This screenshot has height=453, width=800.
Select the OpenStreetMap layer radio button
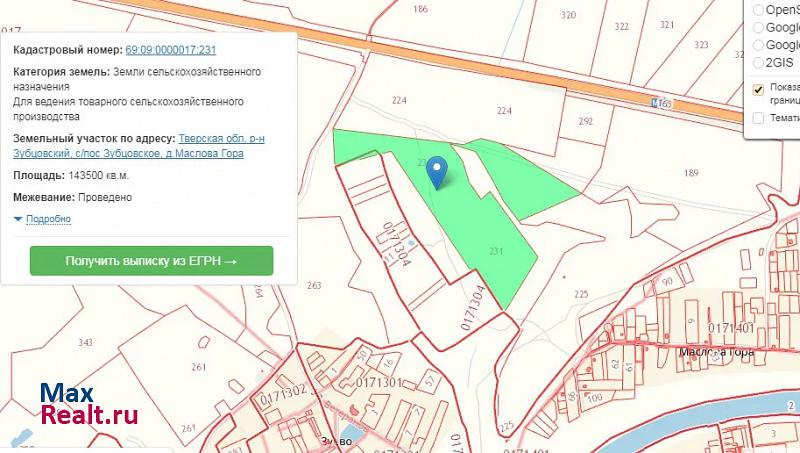tap(759, 9)
